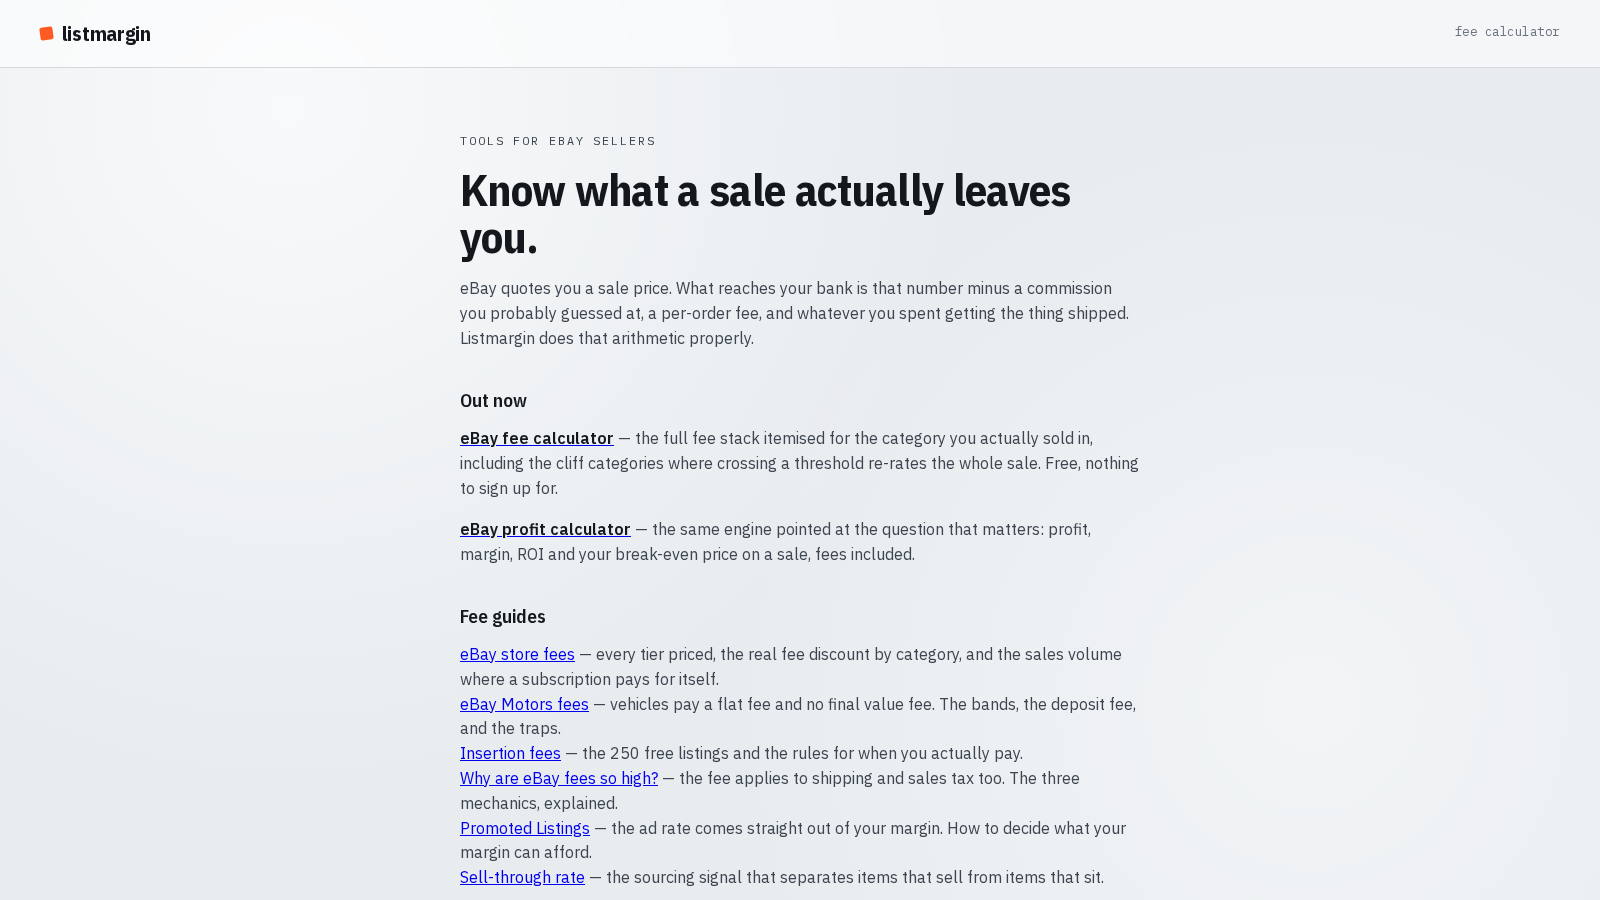Click the orange listmargin logo icon
Viewport: 1600px width, 900px height.
[46, 34]
